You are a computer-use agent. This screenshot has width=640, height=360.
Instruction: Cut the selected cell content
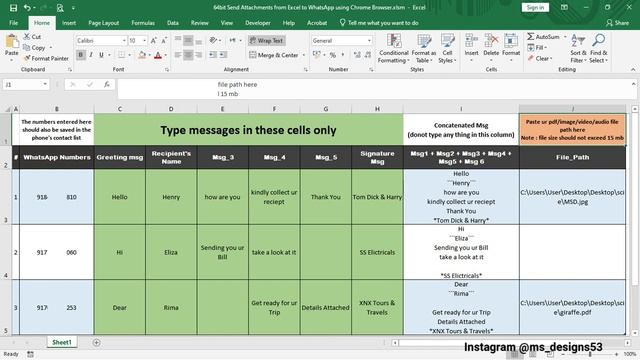[32, 37]
